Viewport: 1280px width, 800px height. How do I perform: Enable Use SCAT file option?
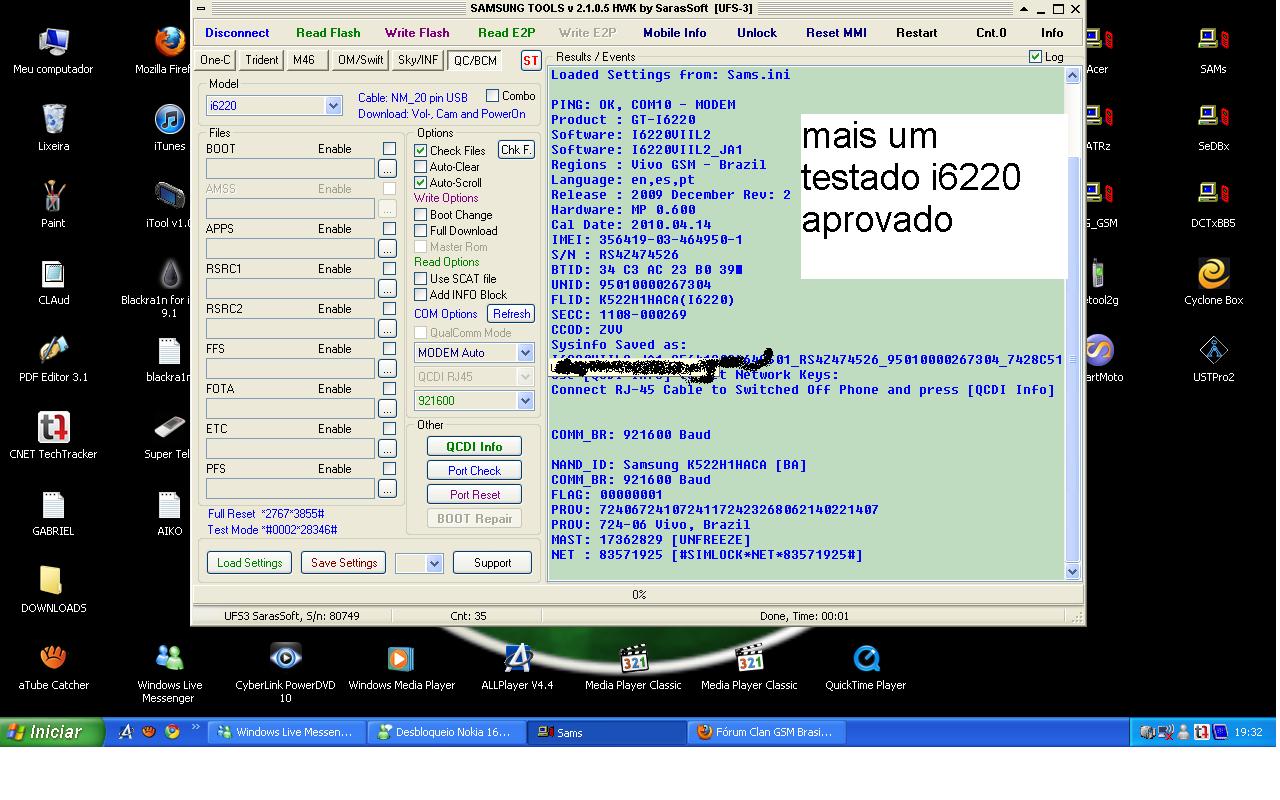[x=421, y=279]
